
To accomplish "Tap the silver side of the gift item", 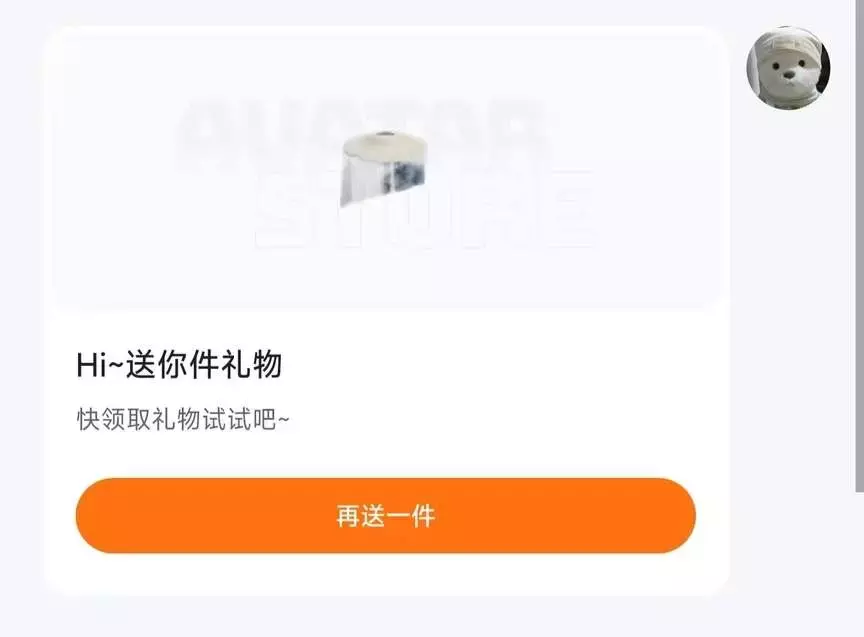I will pyautogui.click(x=383, y=179).
